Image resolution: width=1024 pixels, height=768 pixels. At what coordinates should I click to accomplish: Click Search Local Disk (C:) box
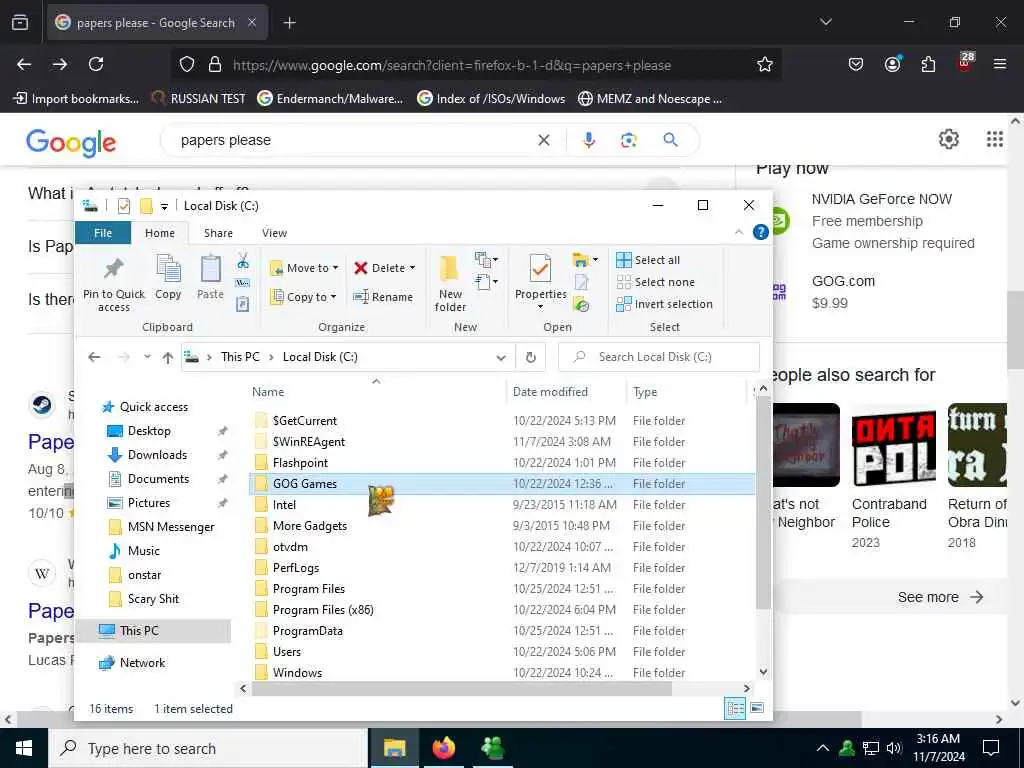pos(659,357)
